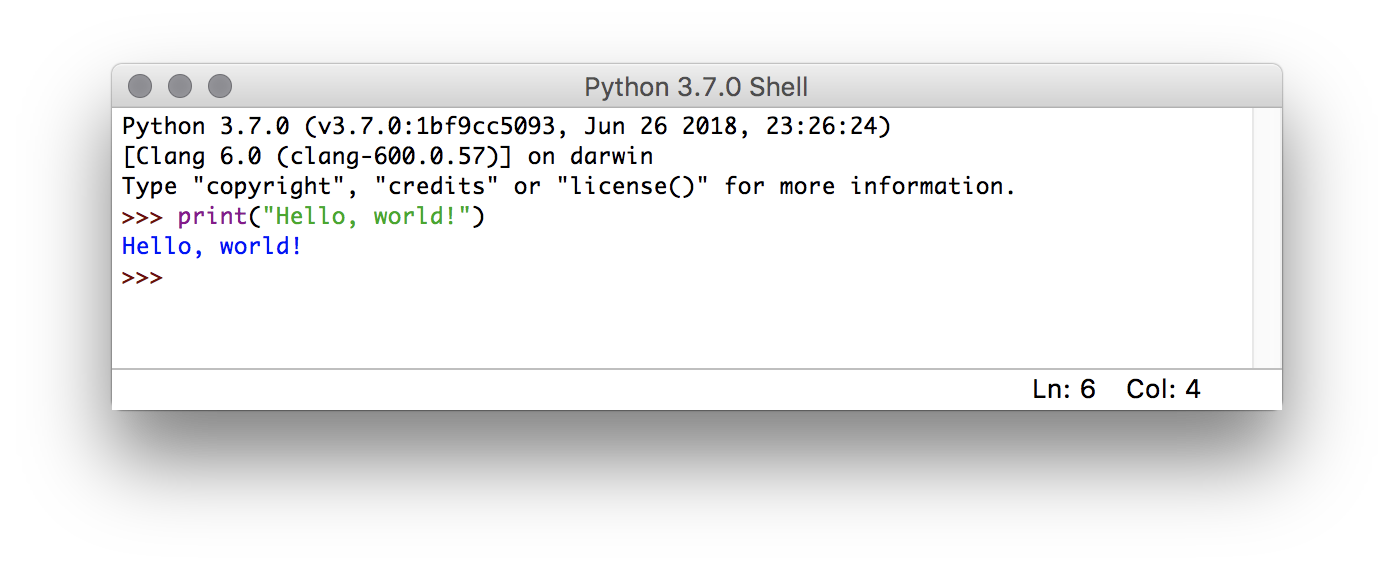1394x570 pixels.
Task: Click the red close window button
Action: 140,87
